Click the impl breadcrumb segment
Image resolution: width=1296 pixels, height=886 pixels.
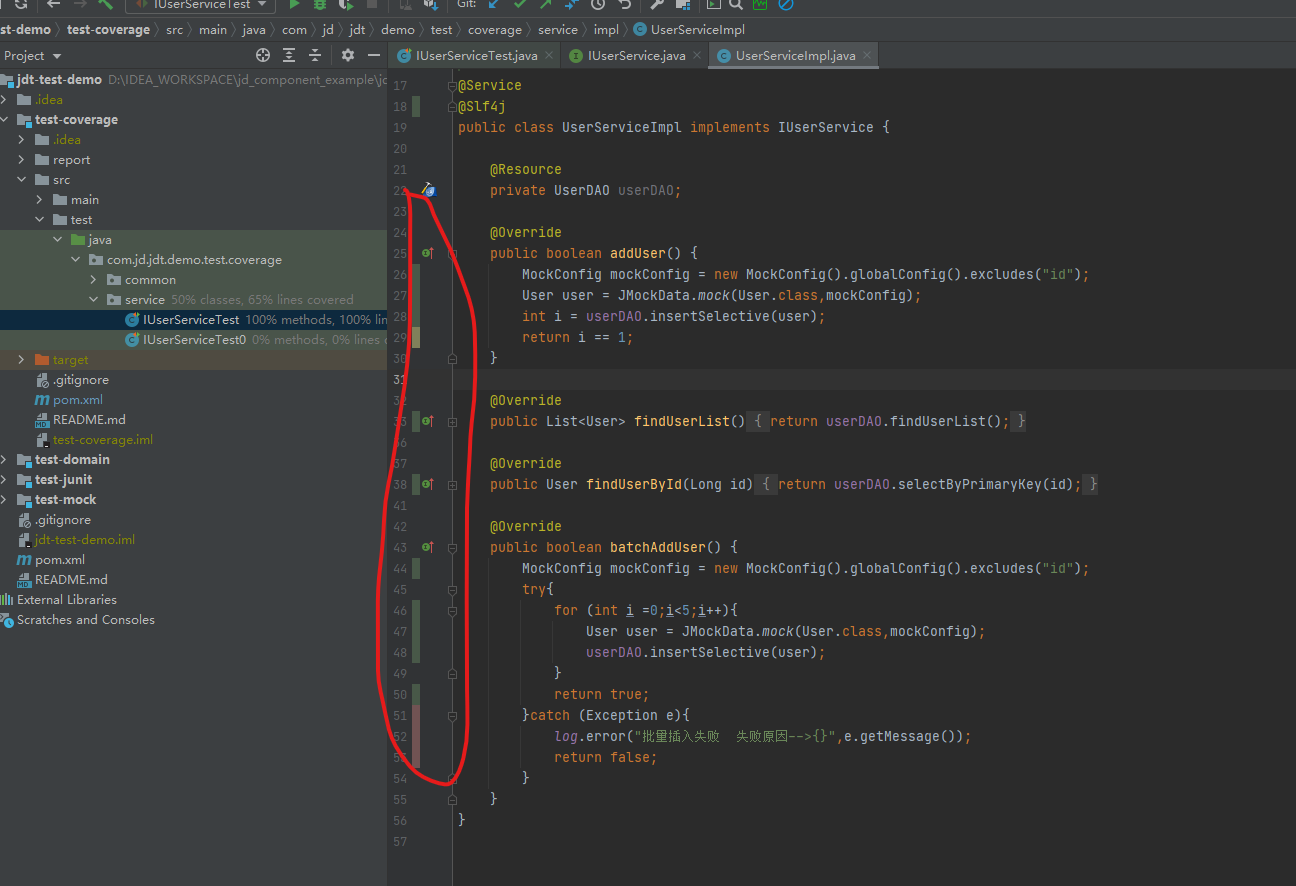click(606, 30)
